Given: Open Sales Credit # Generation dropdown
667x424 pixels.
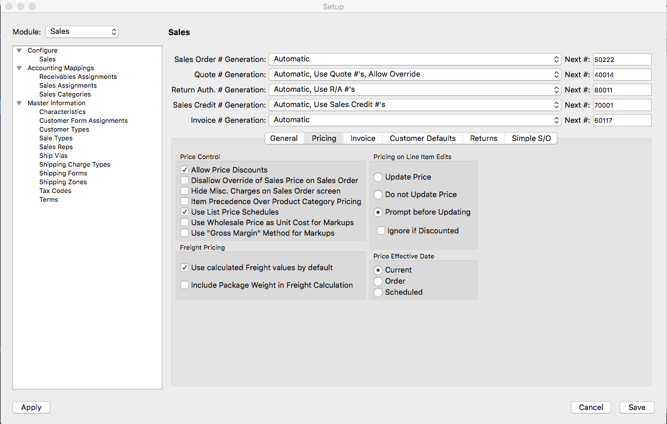Looking at the screenshot, I should [x=415, y=105].
